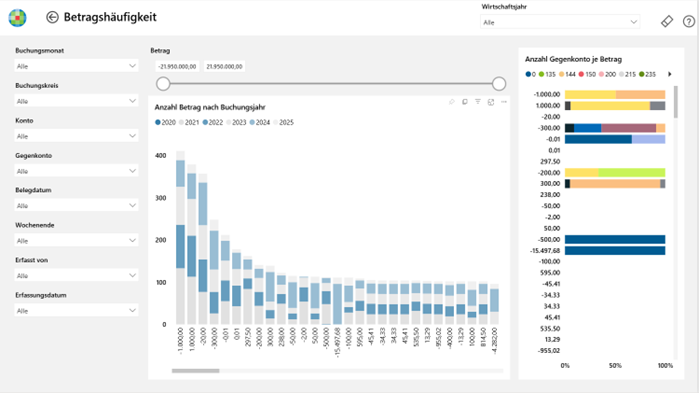
Task: Open the Gegenkonto filter dropdown
Action: [x=76, y=171]
